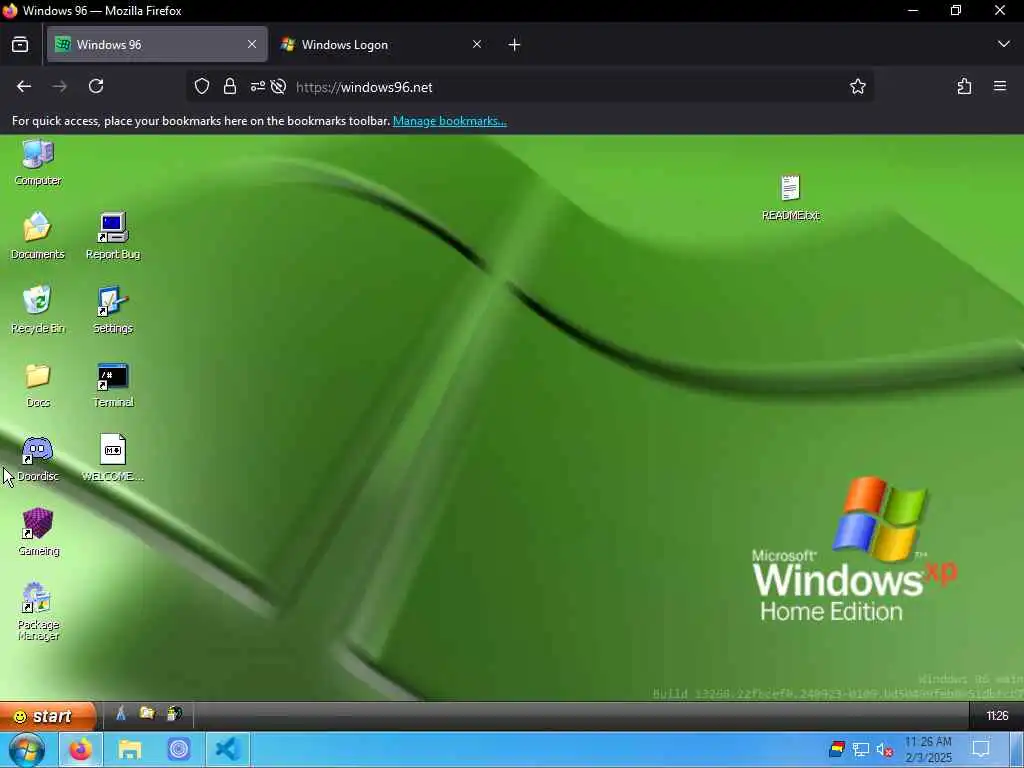Screen dimensions: 1024x768
Task: Open the notification center icon
Action: 981,750
